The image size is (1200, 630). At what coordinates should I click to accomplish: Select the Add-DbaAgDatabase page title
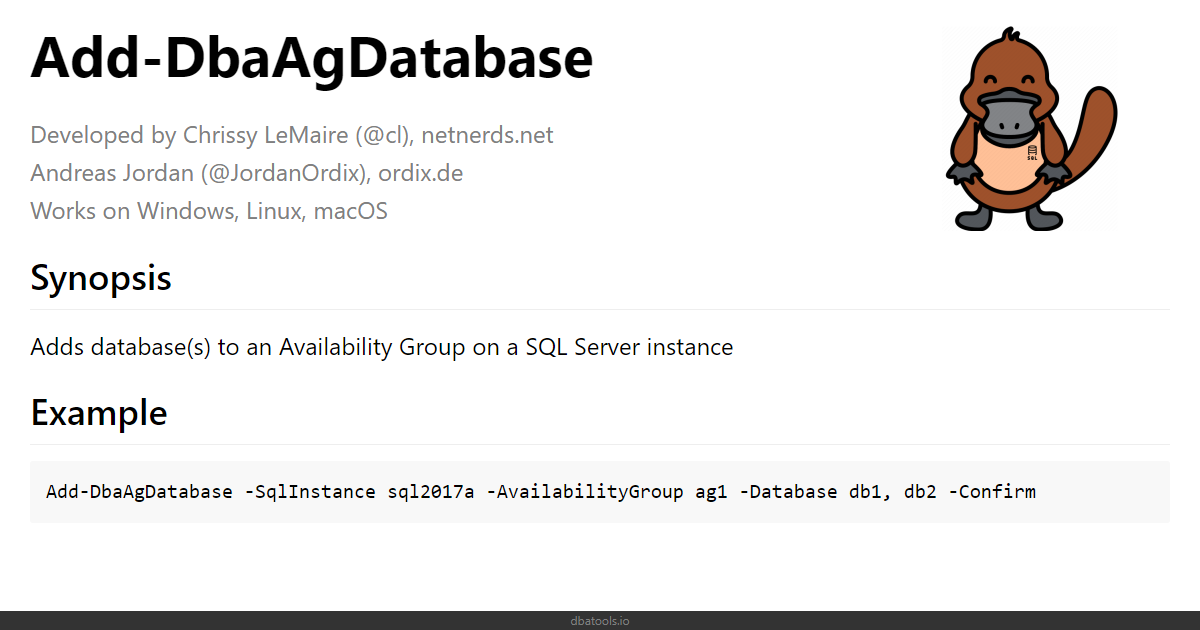coord(312,58)
